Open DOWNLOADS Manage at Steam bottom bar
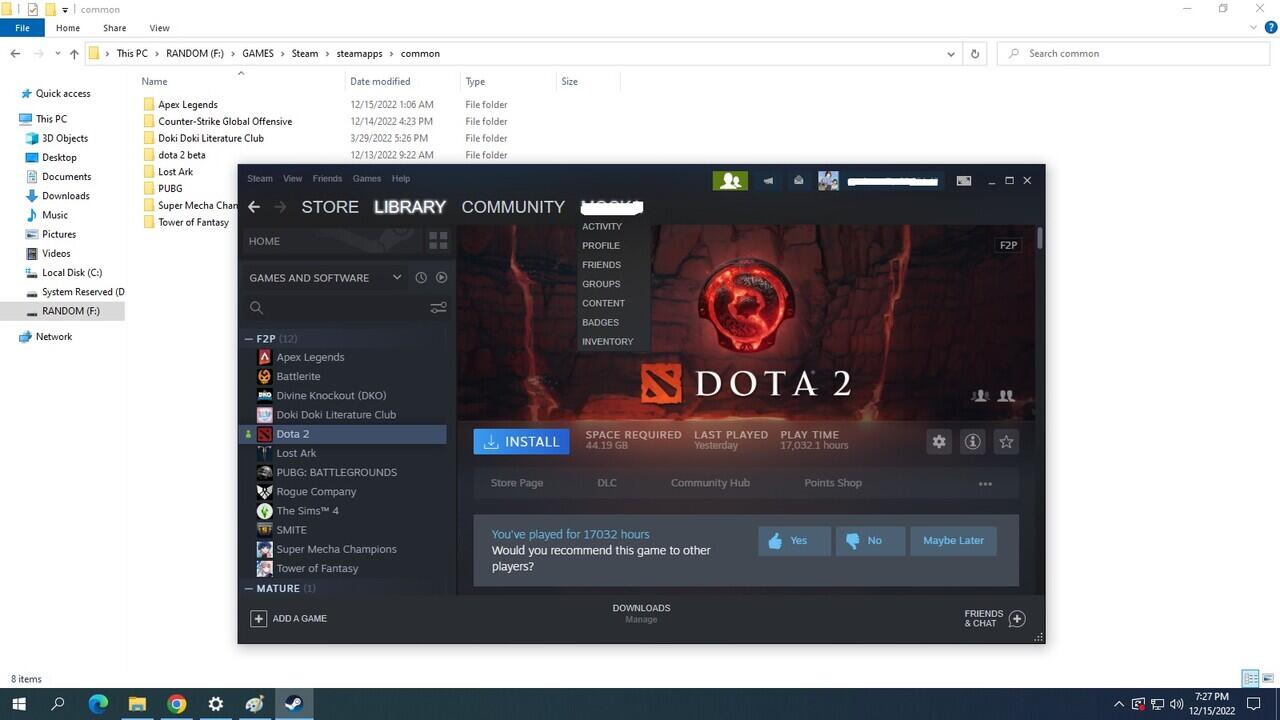Image resolution: width=1280 pixels, height=720 pixels. (x=641, y=614)
